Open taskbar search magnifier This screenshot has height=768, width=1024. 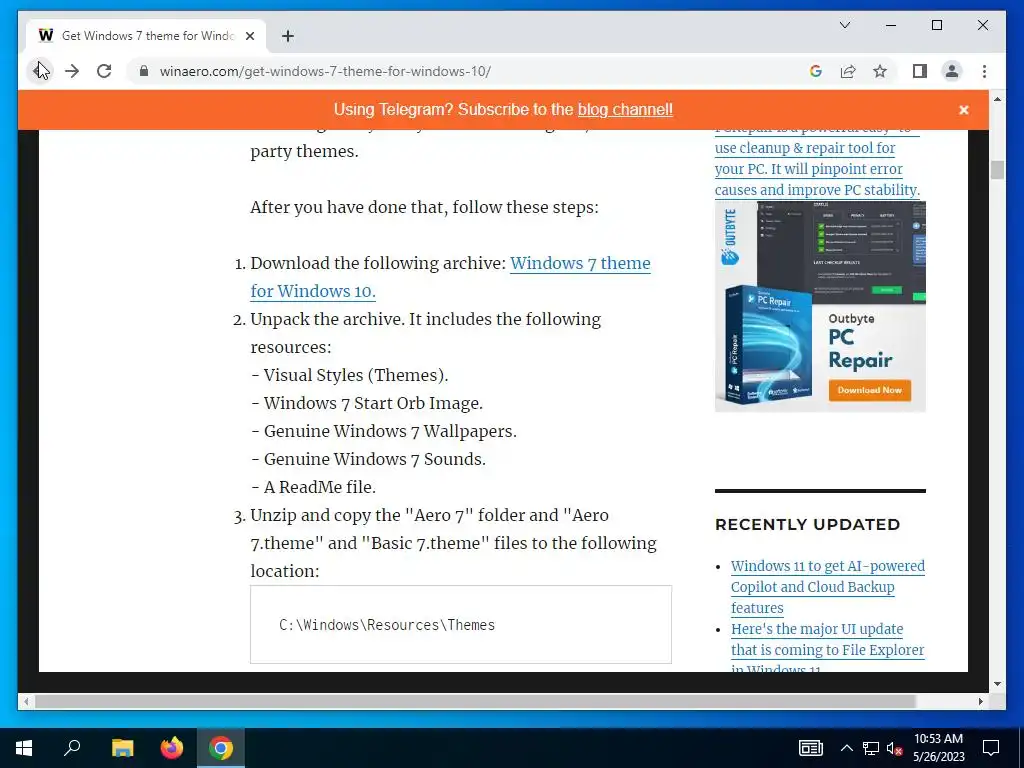click(x=72, y=748)
